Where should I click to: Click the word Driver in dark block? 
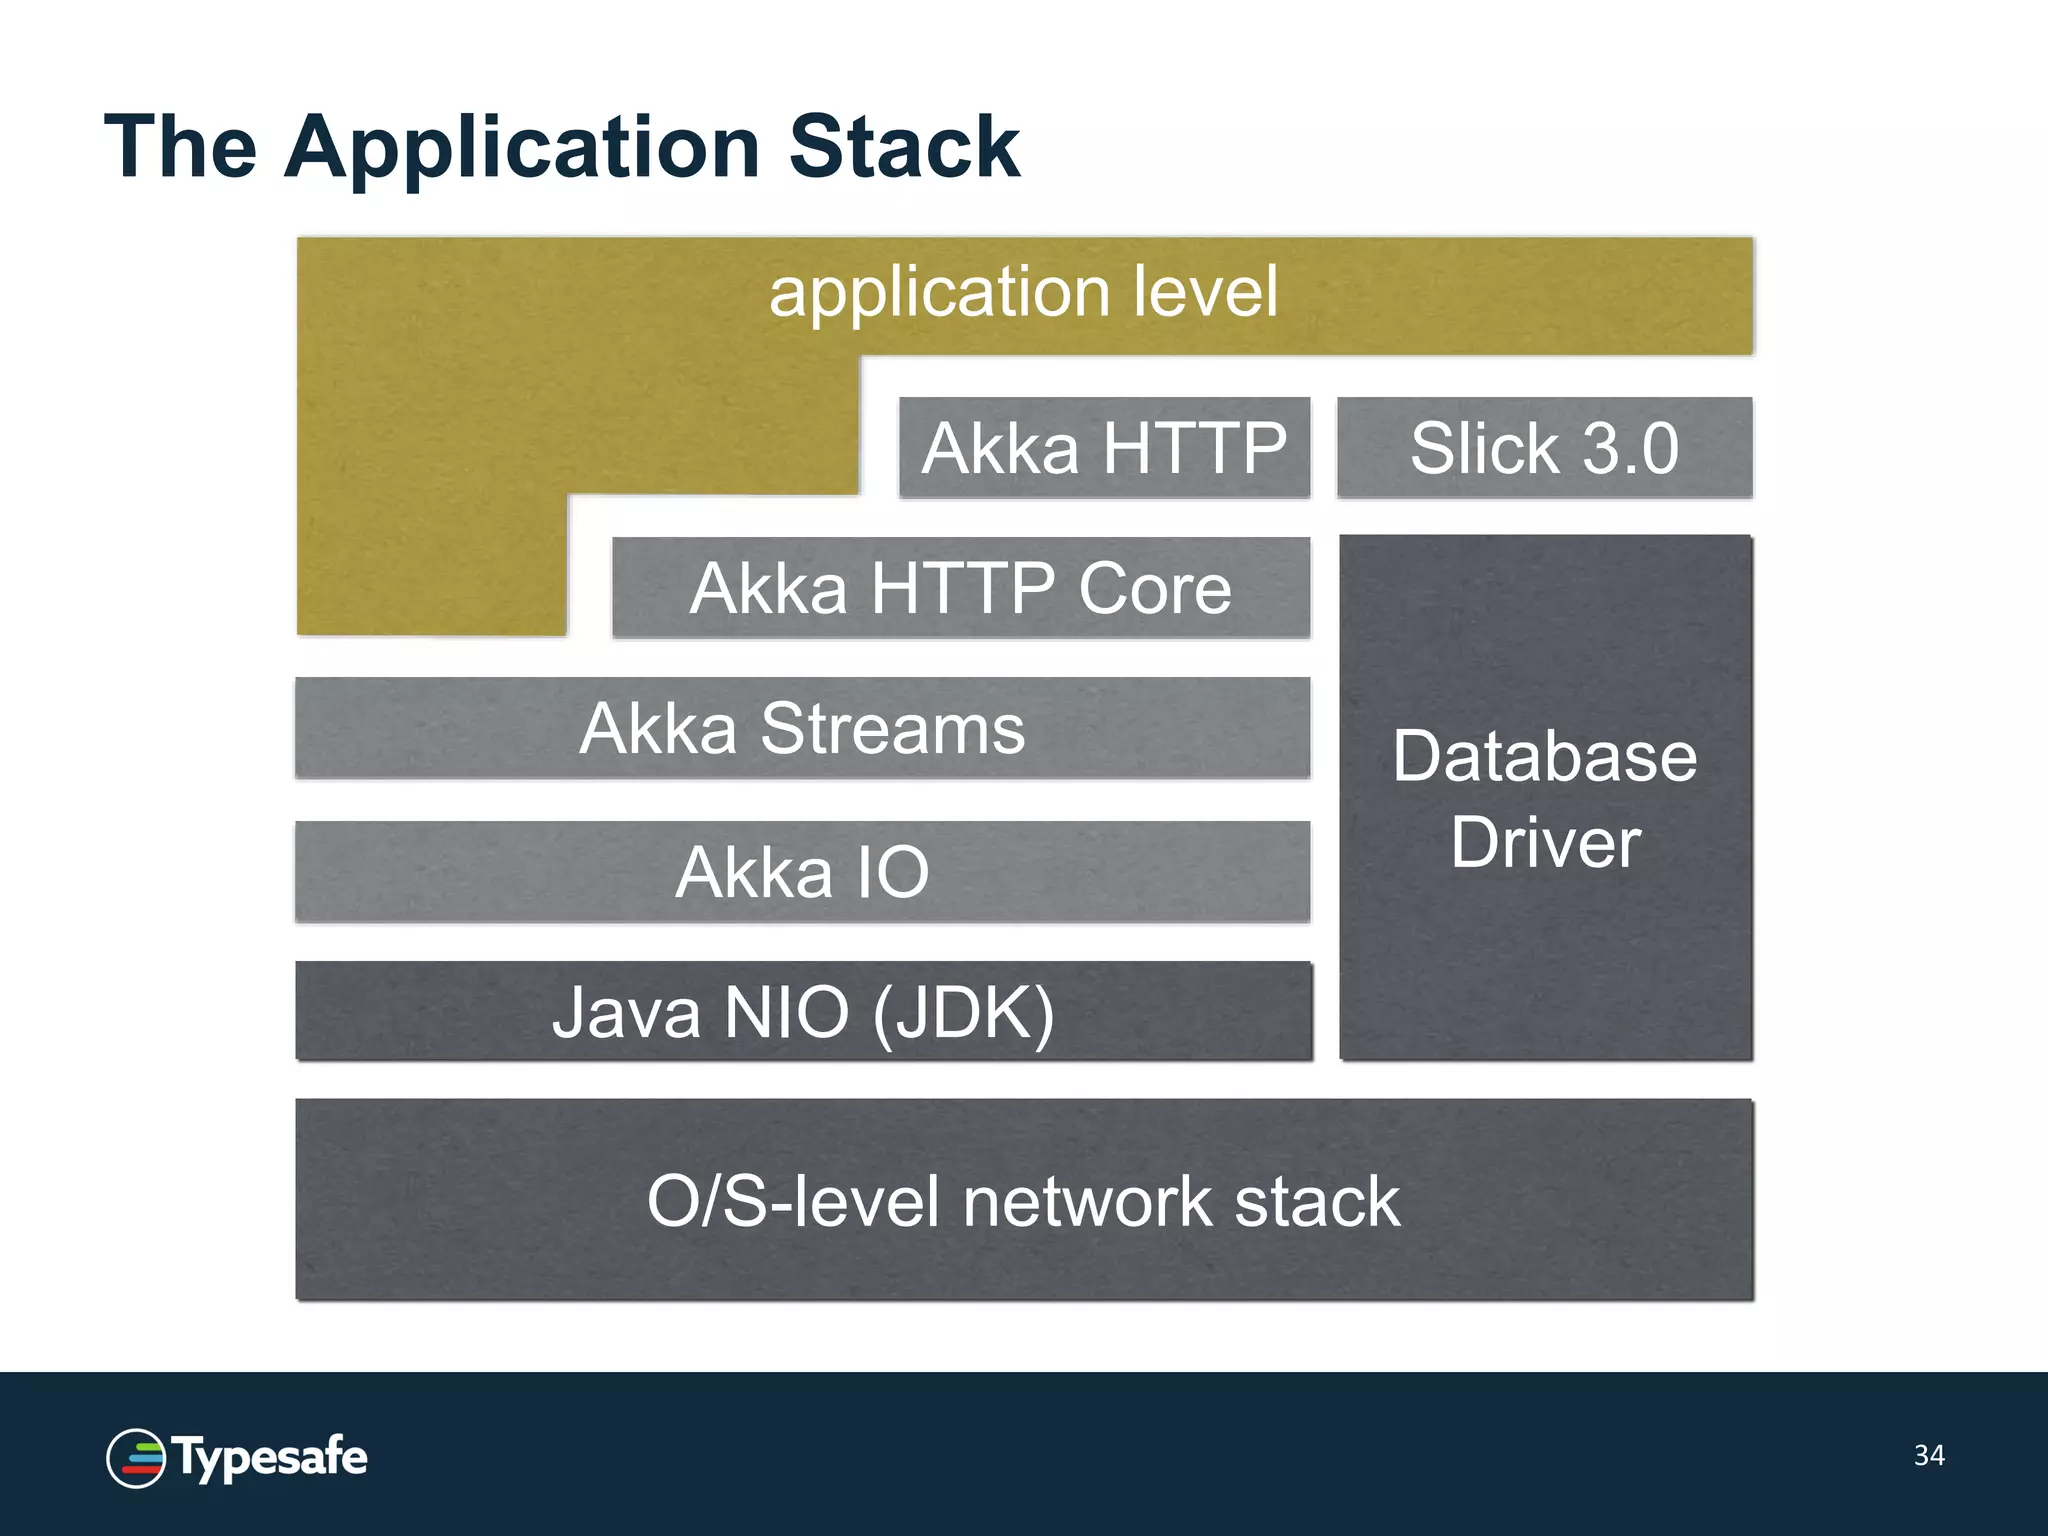click(x=1545, y=842)
